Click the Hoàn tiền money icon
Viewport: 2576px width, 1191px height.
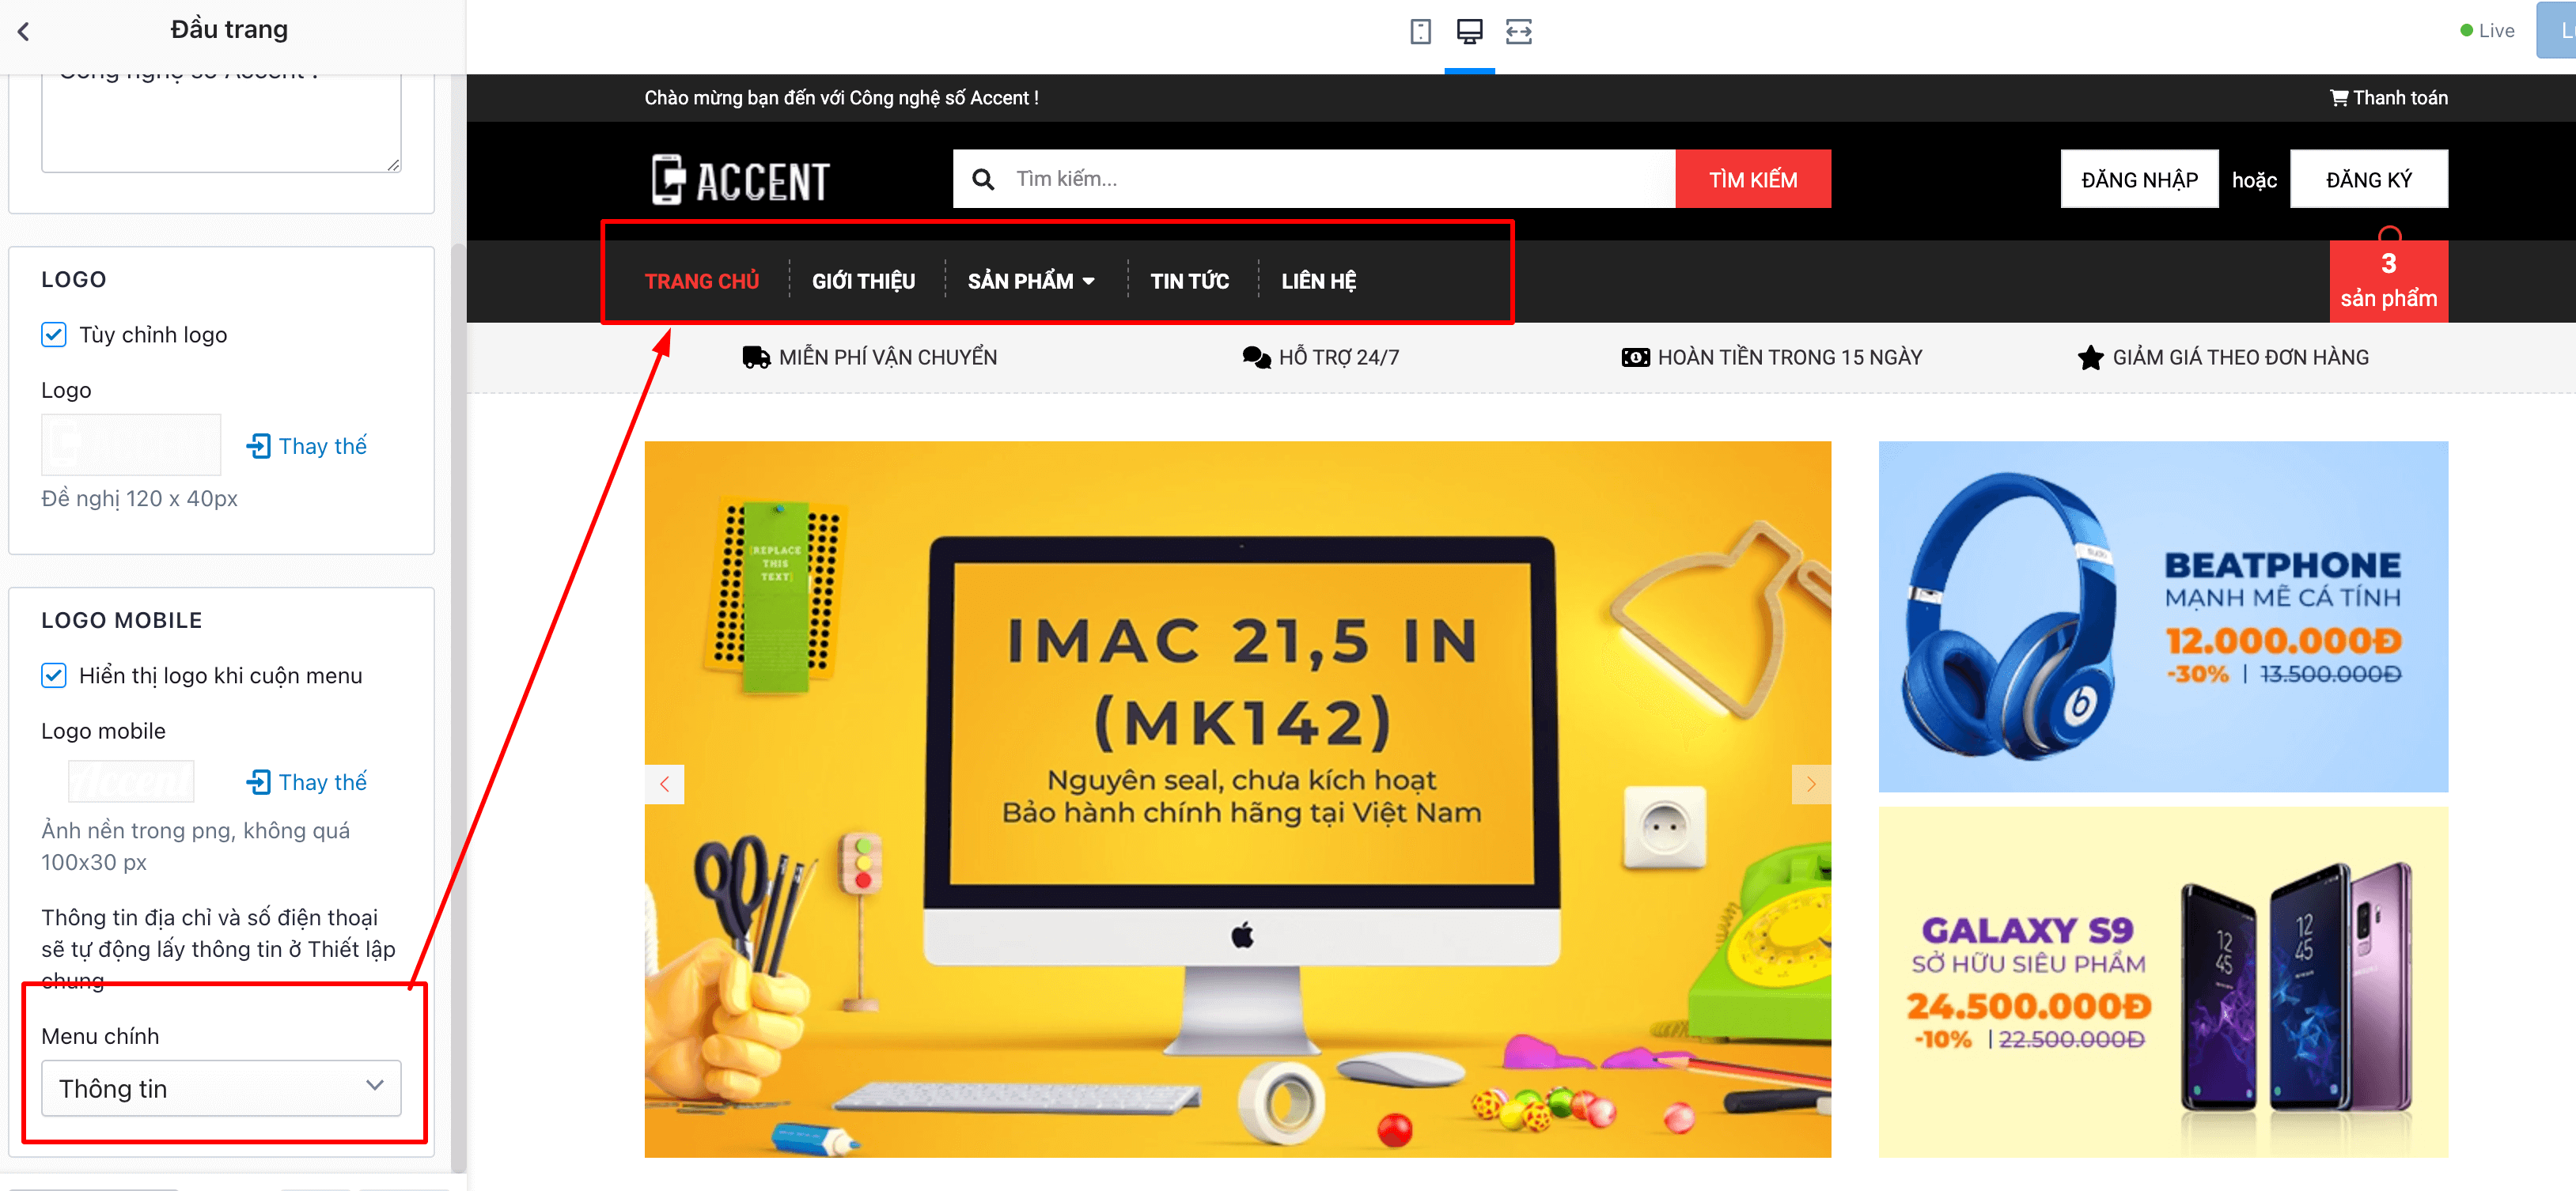(1635, 357)
